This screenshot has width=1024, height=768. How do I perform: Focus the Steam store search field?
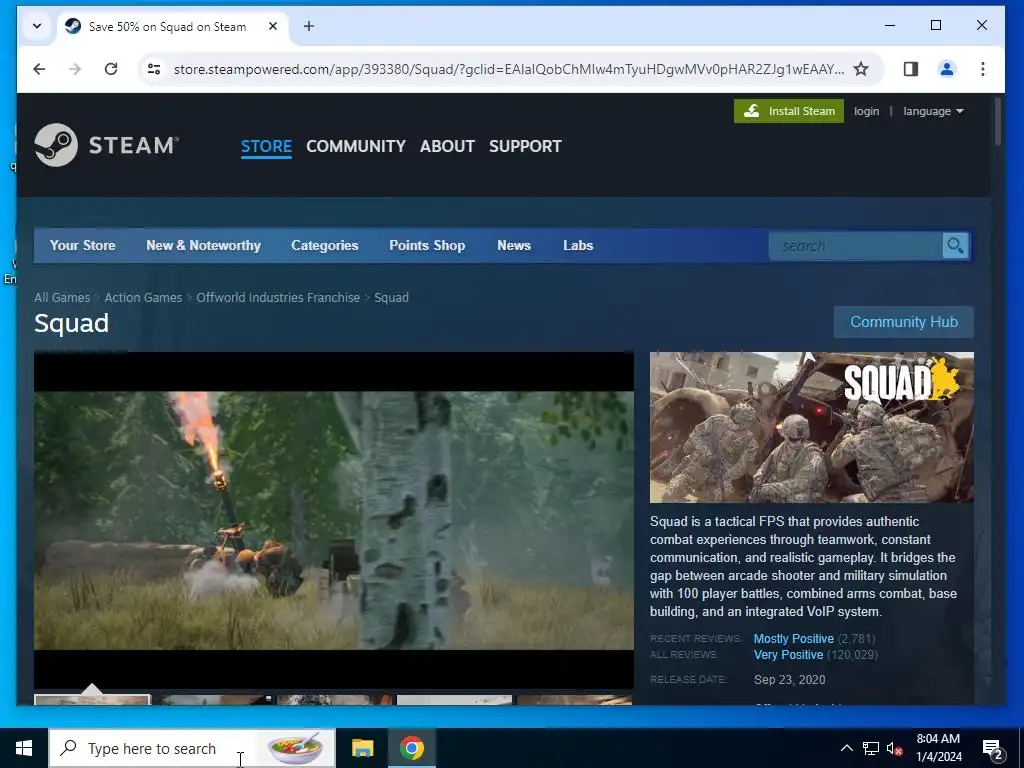pos(856,246)
